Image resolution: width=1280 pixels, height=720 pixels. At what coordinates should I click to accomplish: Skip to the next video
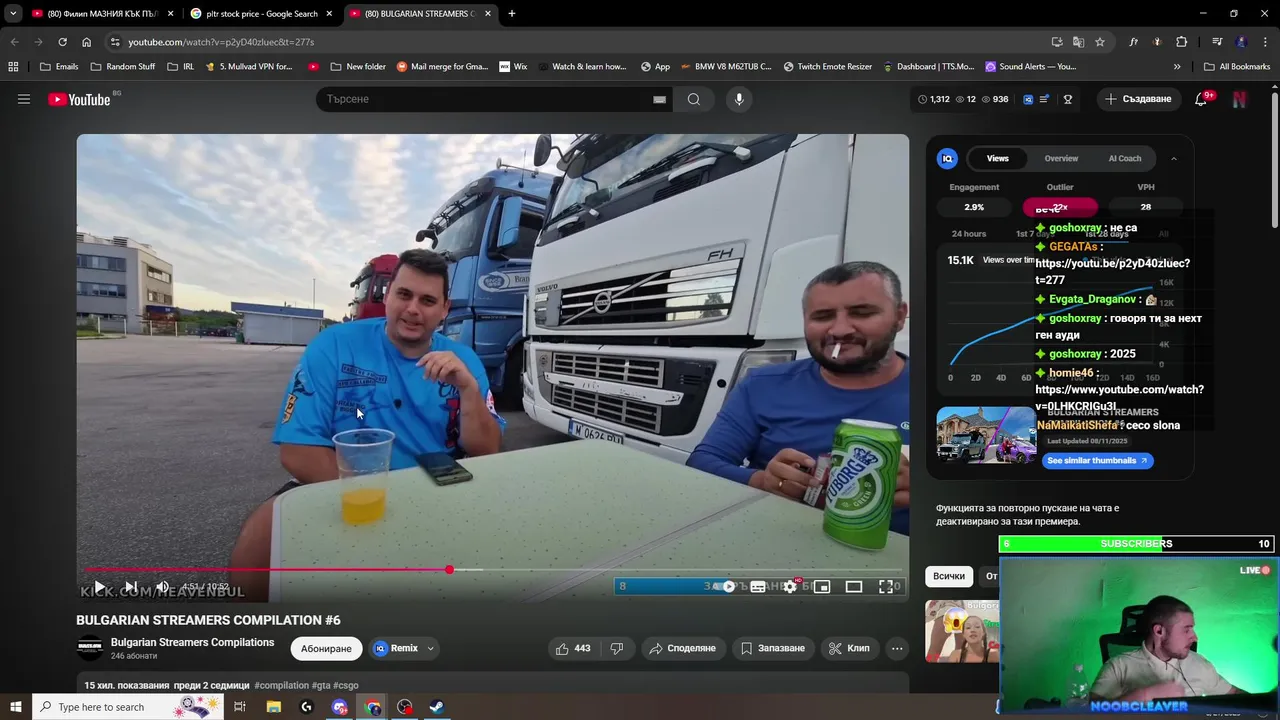[131, 587]
